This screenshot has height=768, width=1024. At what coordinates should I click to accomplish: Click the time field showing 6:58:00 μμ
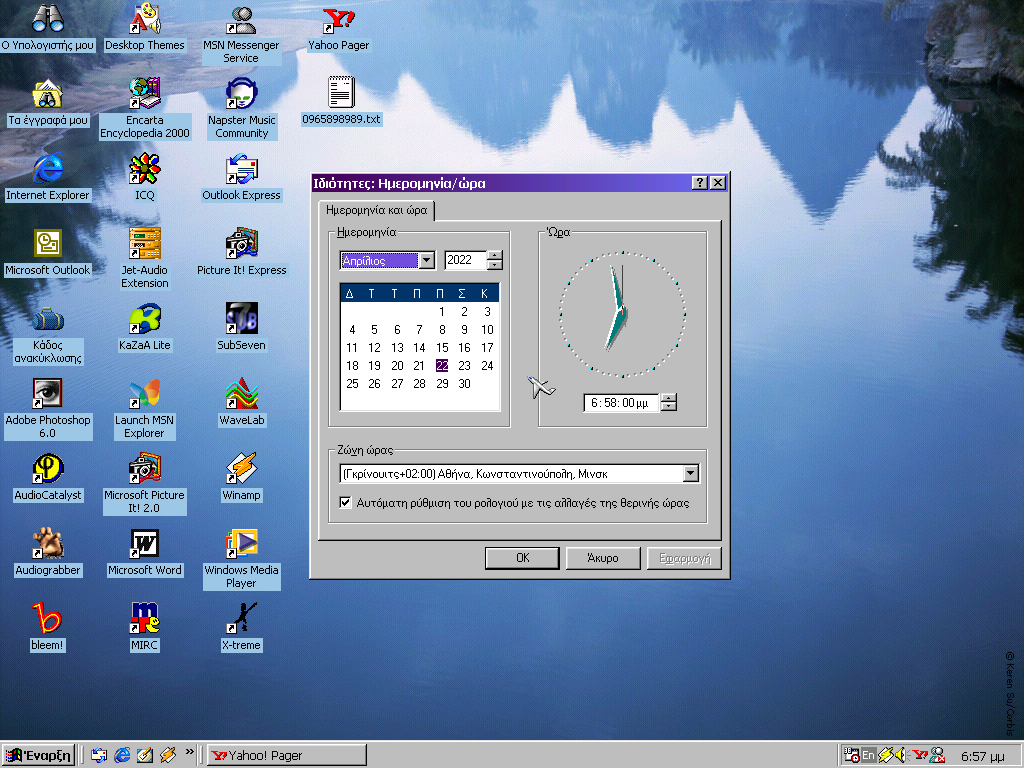click(622, 403)
